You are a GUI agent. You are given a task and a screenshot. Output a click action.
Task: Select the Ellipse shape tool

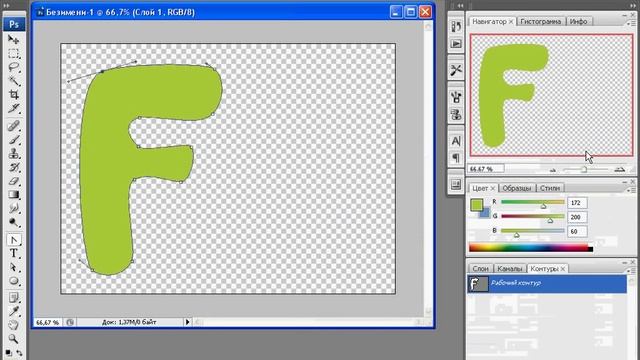tap(13, 281)
